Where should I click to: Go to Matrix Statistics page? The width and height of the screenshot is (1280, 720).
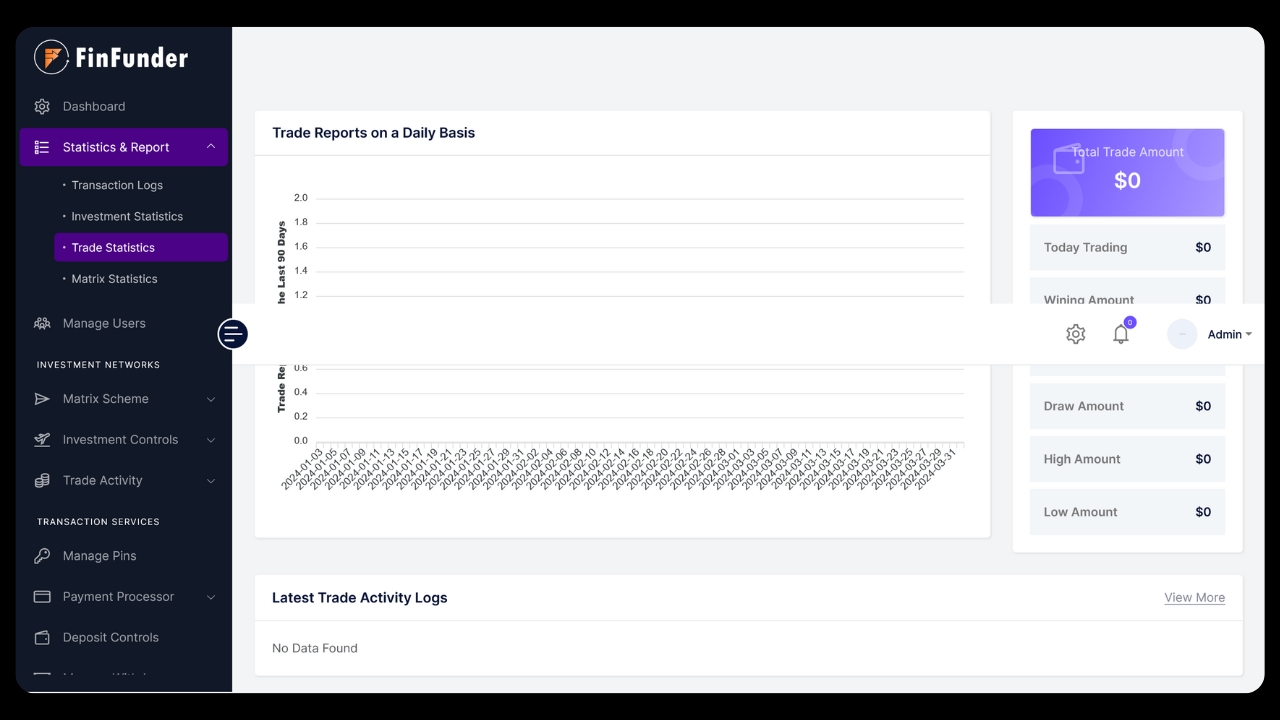pyautogui.click(x=114, y=279)
